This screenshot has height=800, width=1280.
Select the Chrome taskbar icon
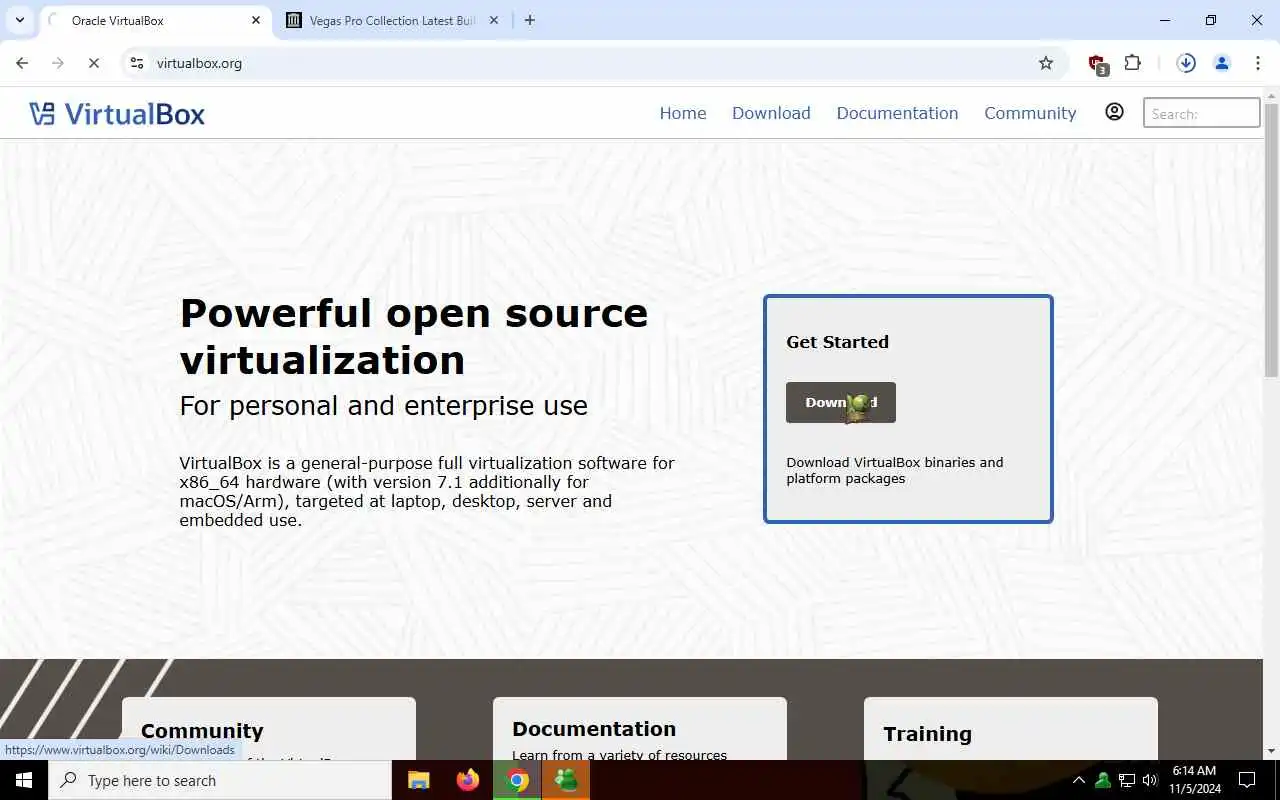pyautogui.click(x=517, y=780)
